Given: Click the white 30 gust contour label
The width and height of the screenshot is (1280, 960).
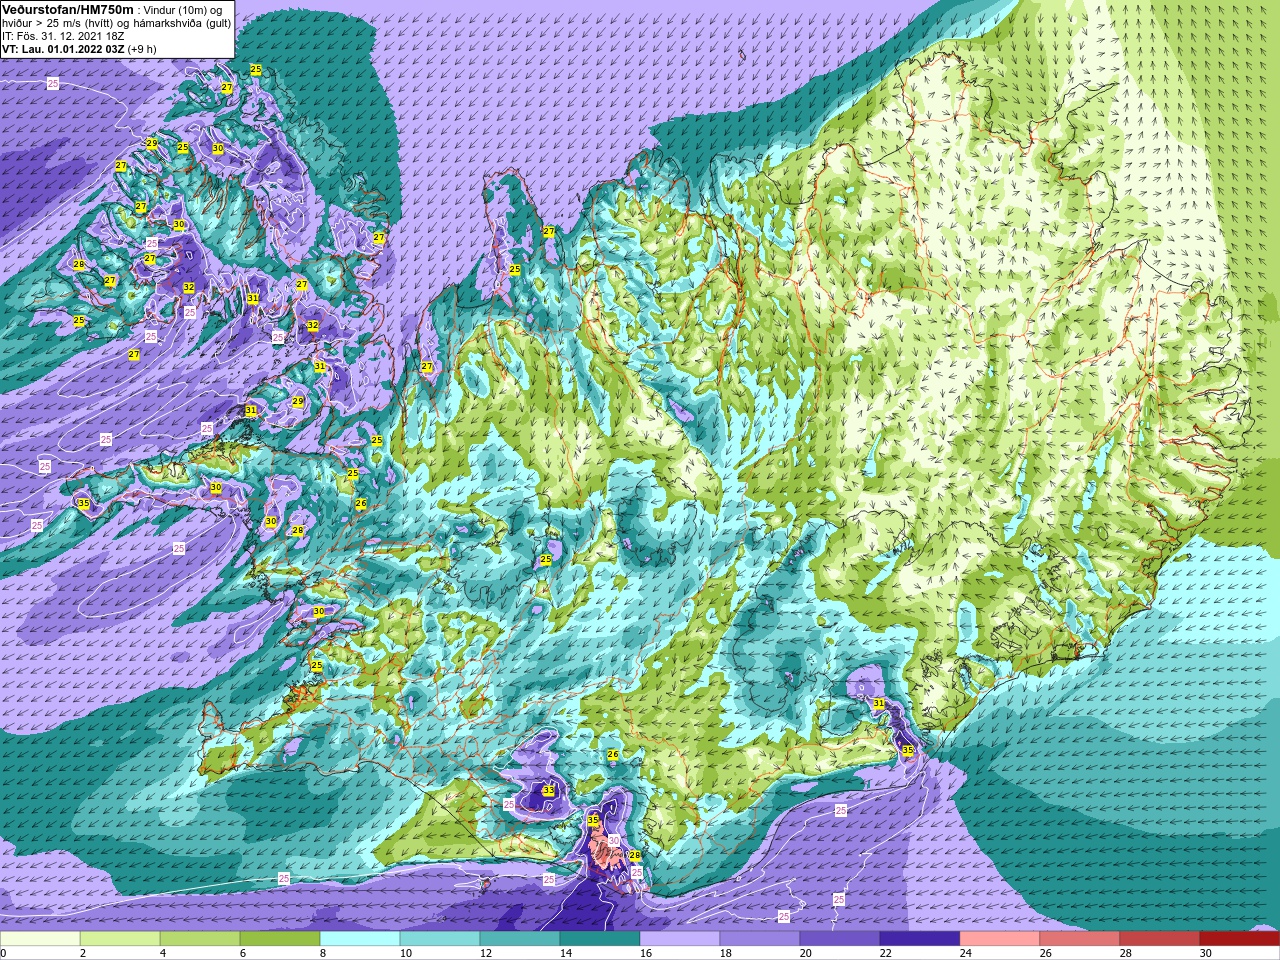Looking at the screenshot, I should pos(614,840).
